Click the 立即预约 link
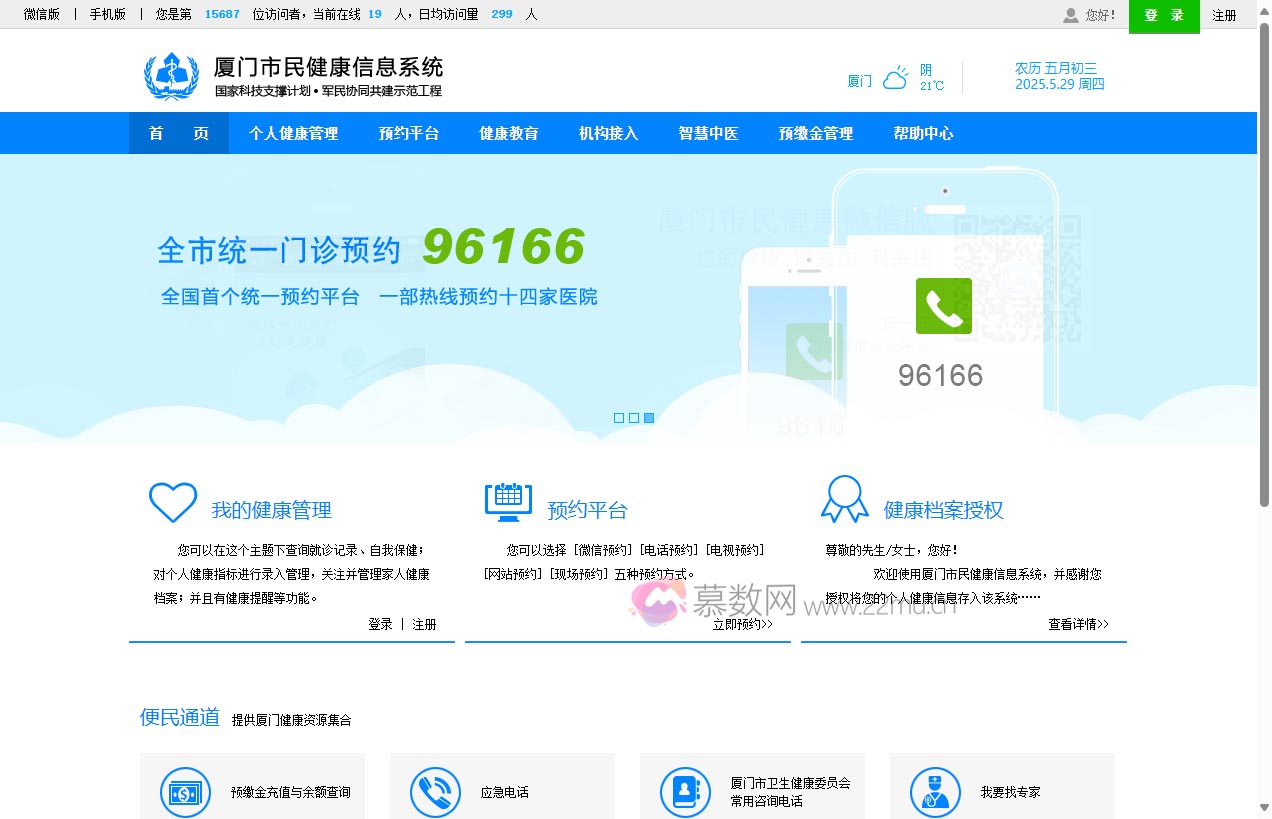Screen dimensions: 1272x819 [740, 624]
